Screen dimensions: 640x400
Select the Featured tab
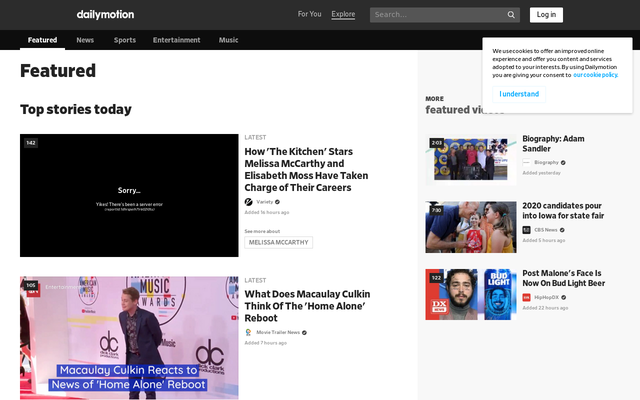[x=42, y=40]
